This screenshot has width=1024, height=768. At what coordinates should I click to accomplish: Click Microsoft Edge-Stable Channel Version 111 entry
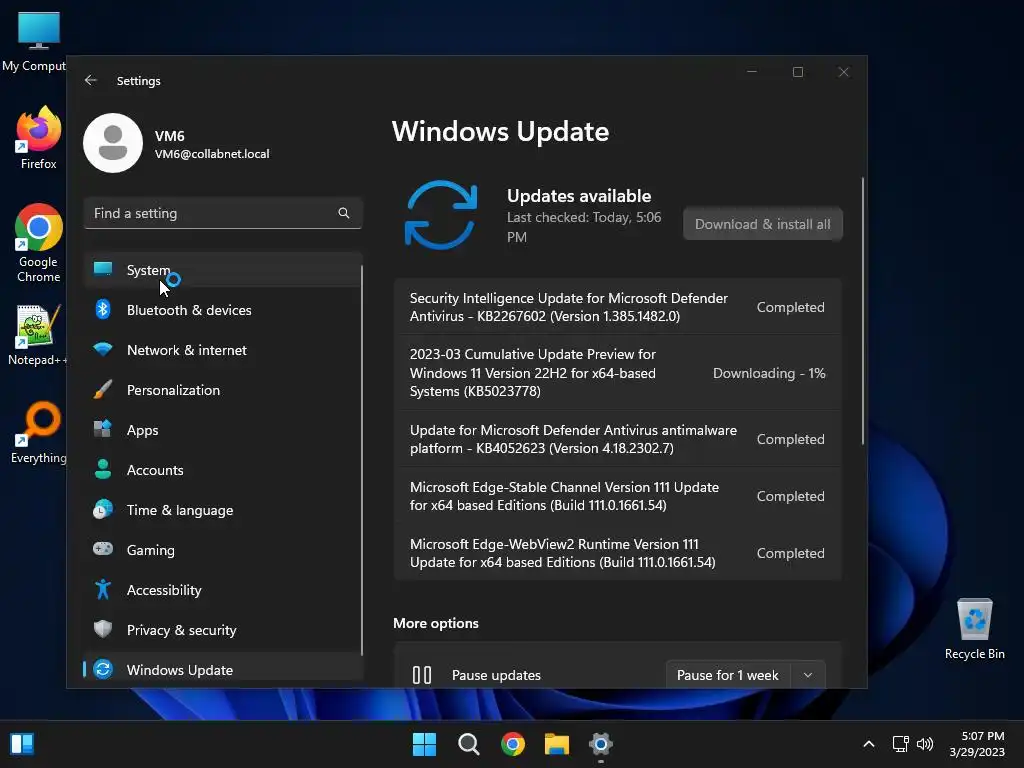[x=618, y=496]
